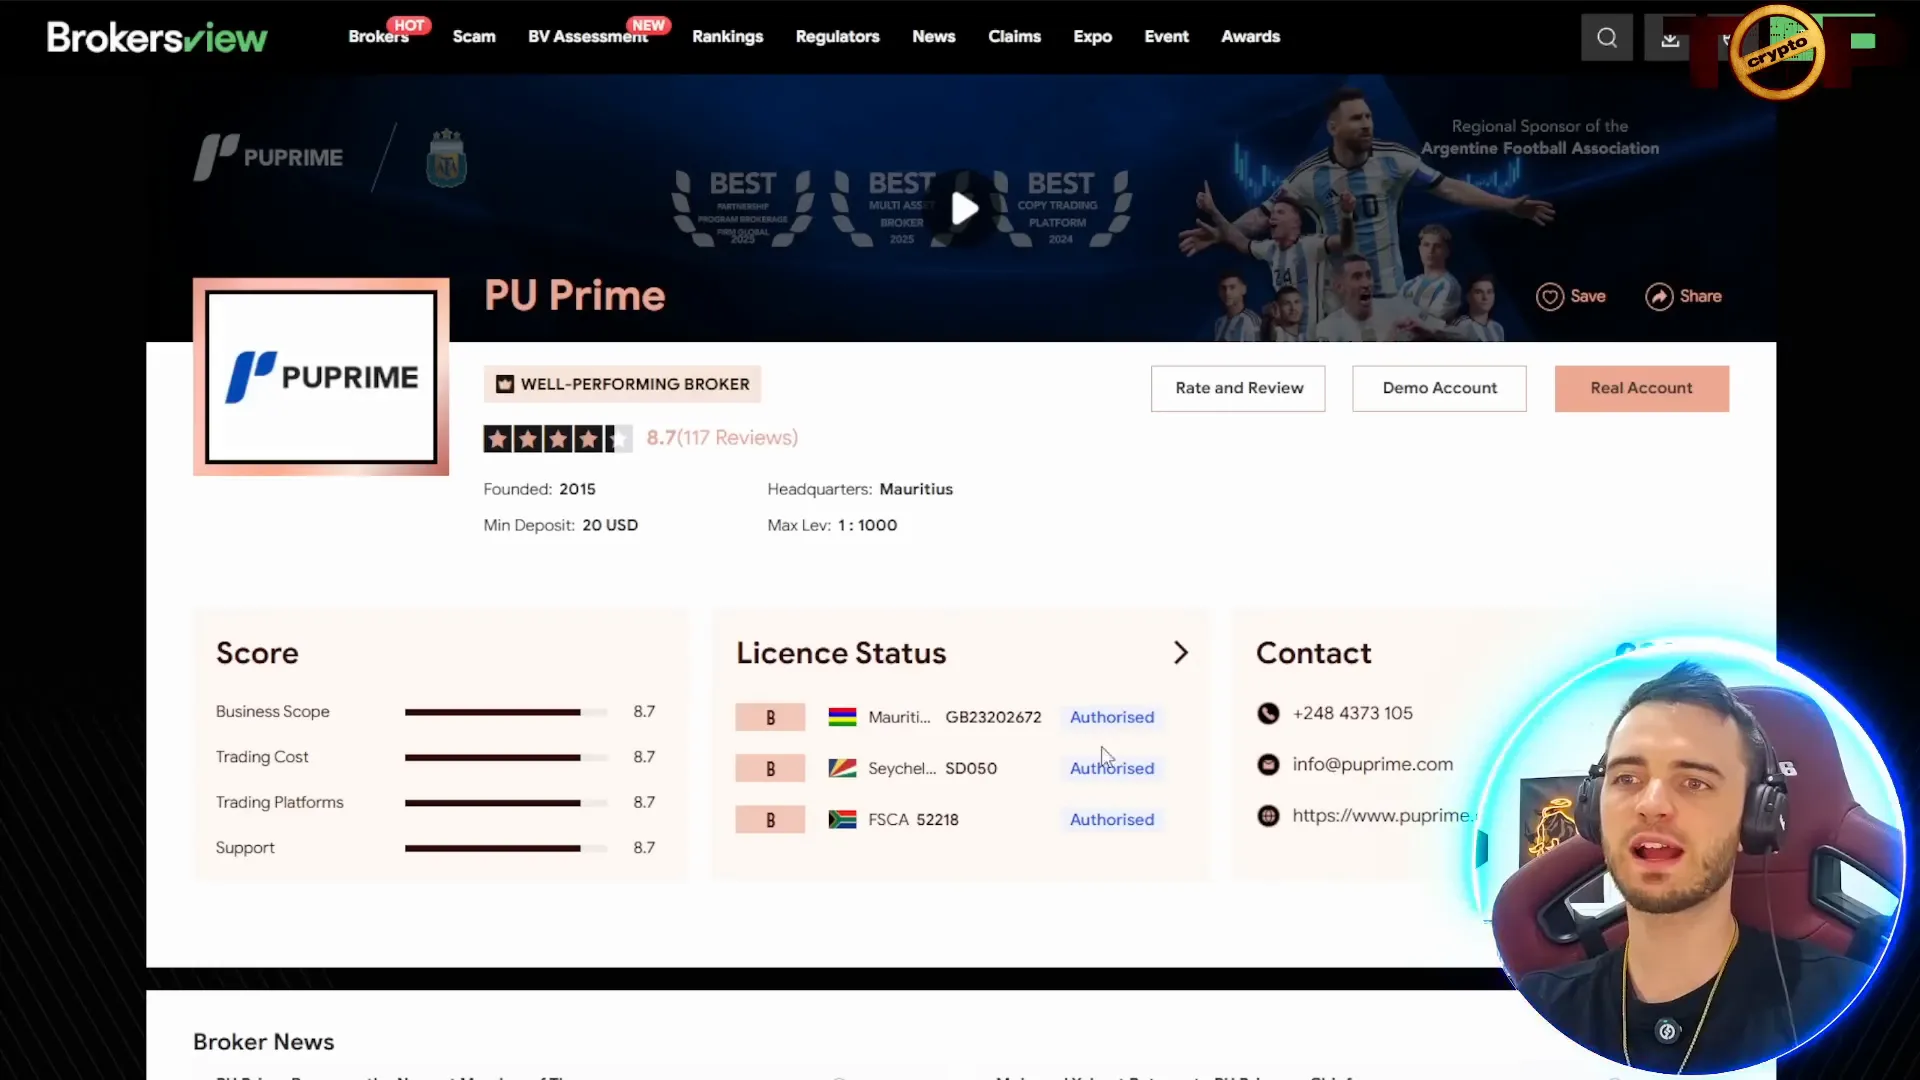Viewport: 1920px width, 1080px height.
Task: Click the Broker News heading
Action: coord(264,1041)
